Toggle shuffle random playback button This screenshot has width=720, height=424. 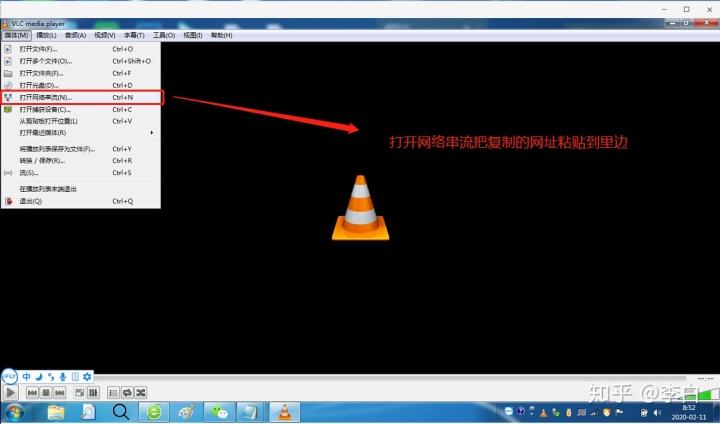click(x=141, y=393)
